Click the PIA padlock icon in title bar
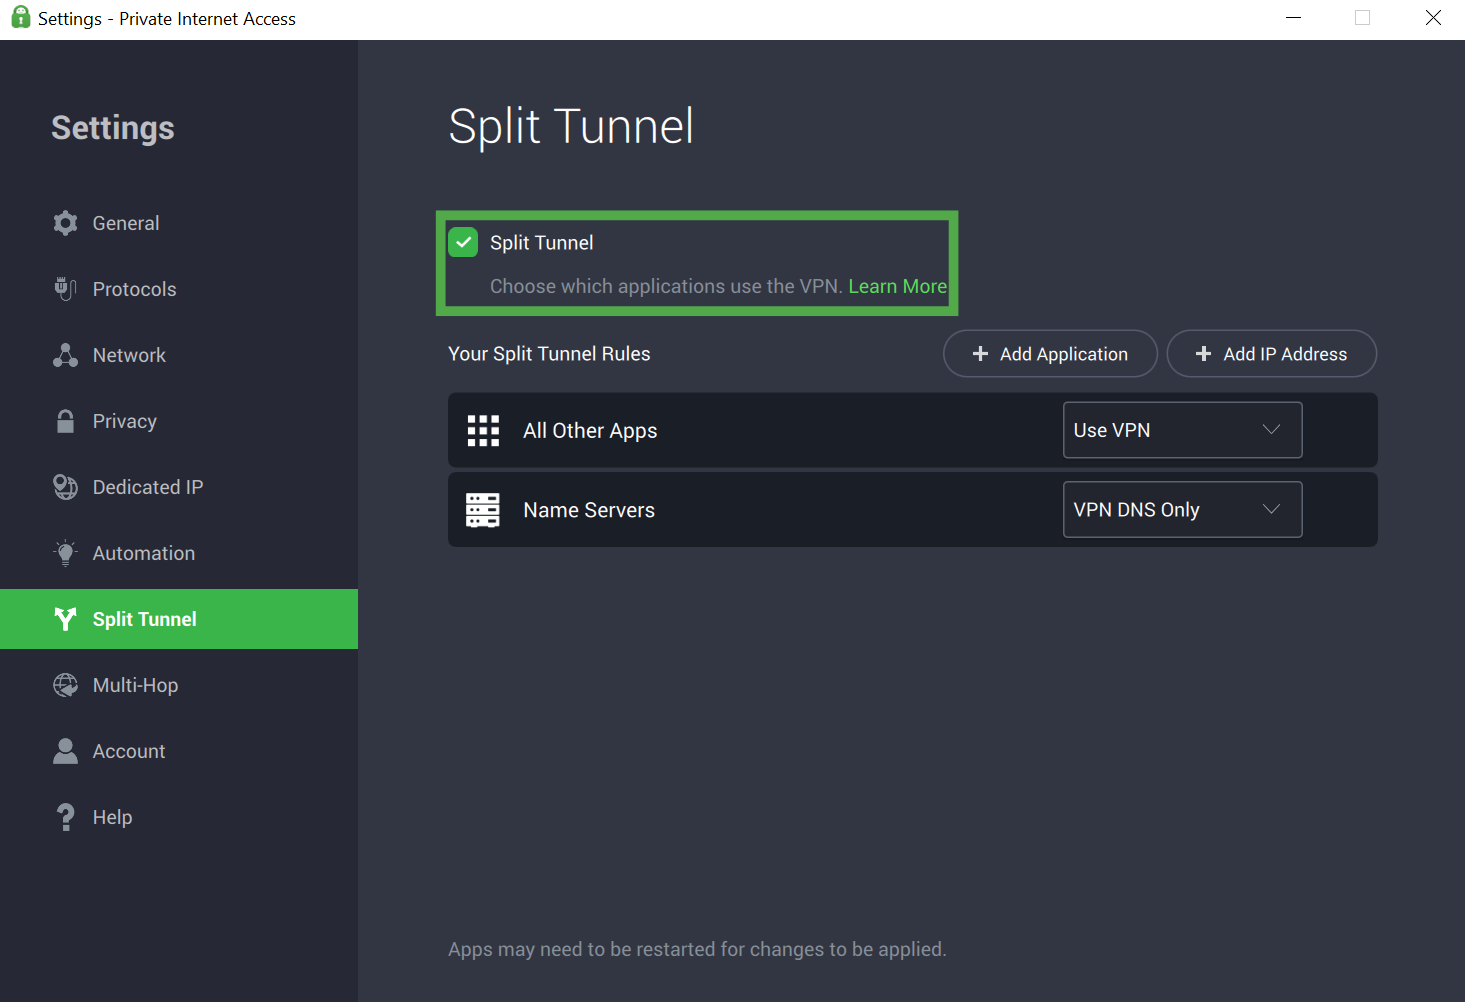1465x1002 pixels. (x=20, y=18)
